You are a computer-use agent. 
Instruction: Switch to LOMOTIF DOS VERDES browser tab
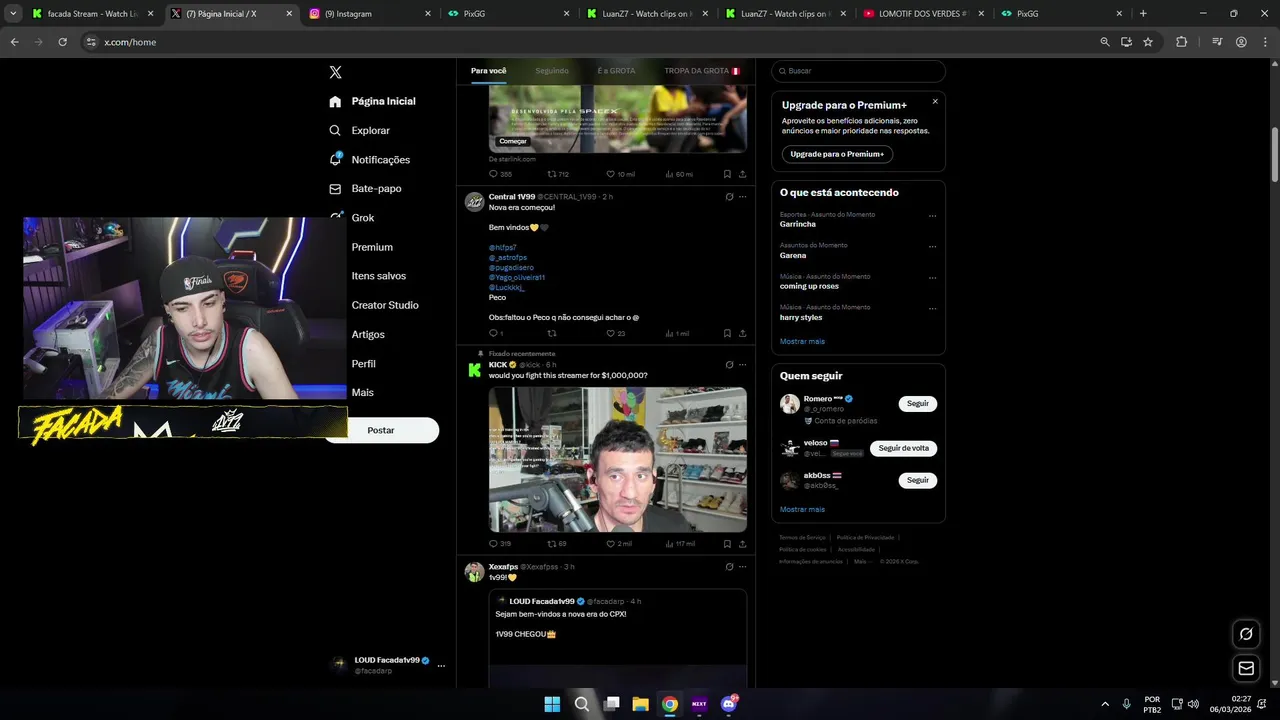tap(925, 14)
